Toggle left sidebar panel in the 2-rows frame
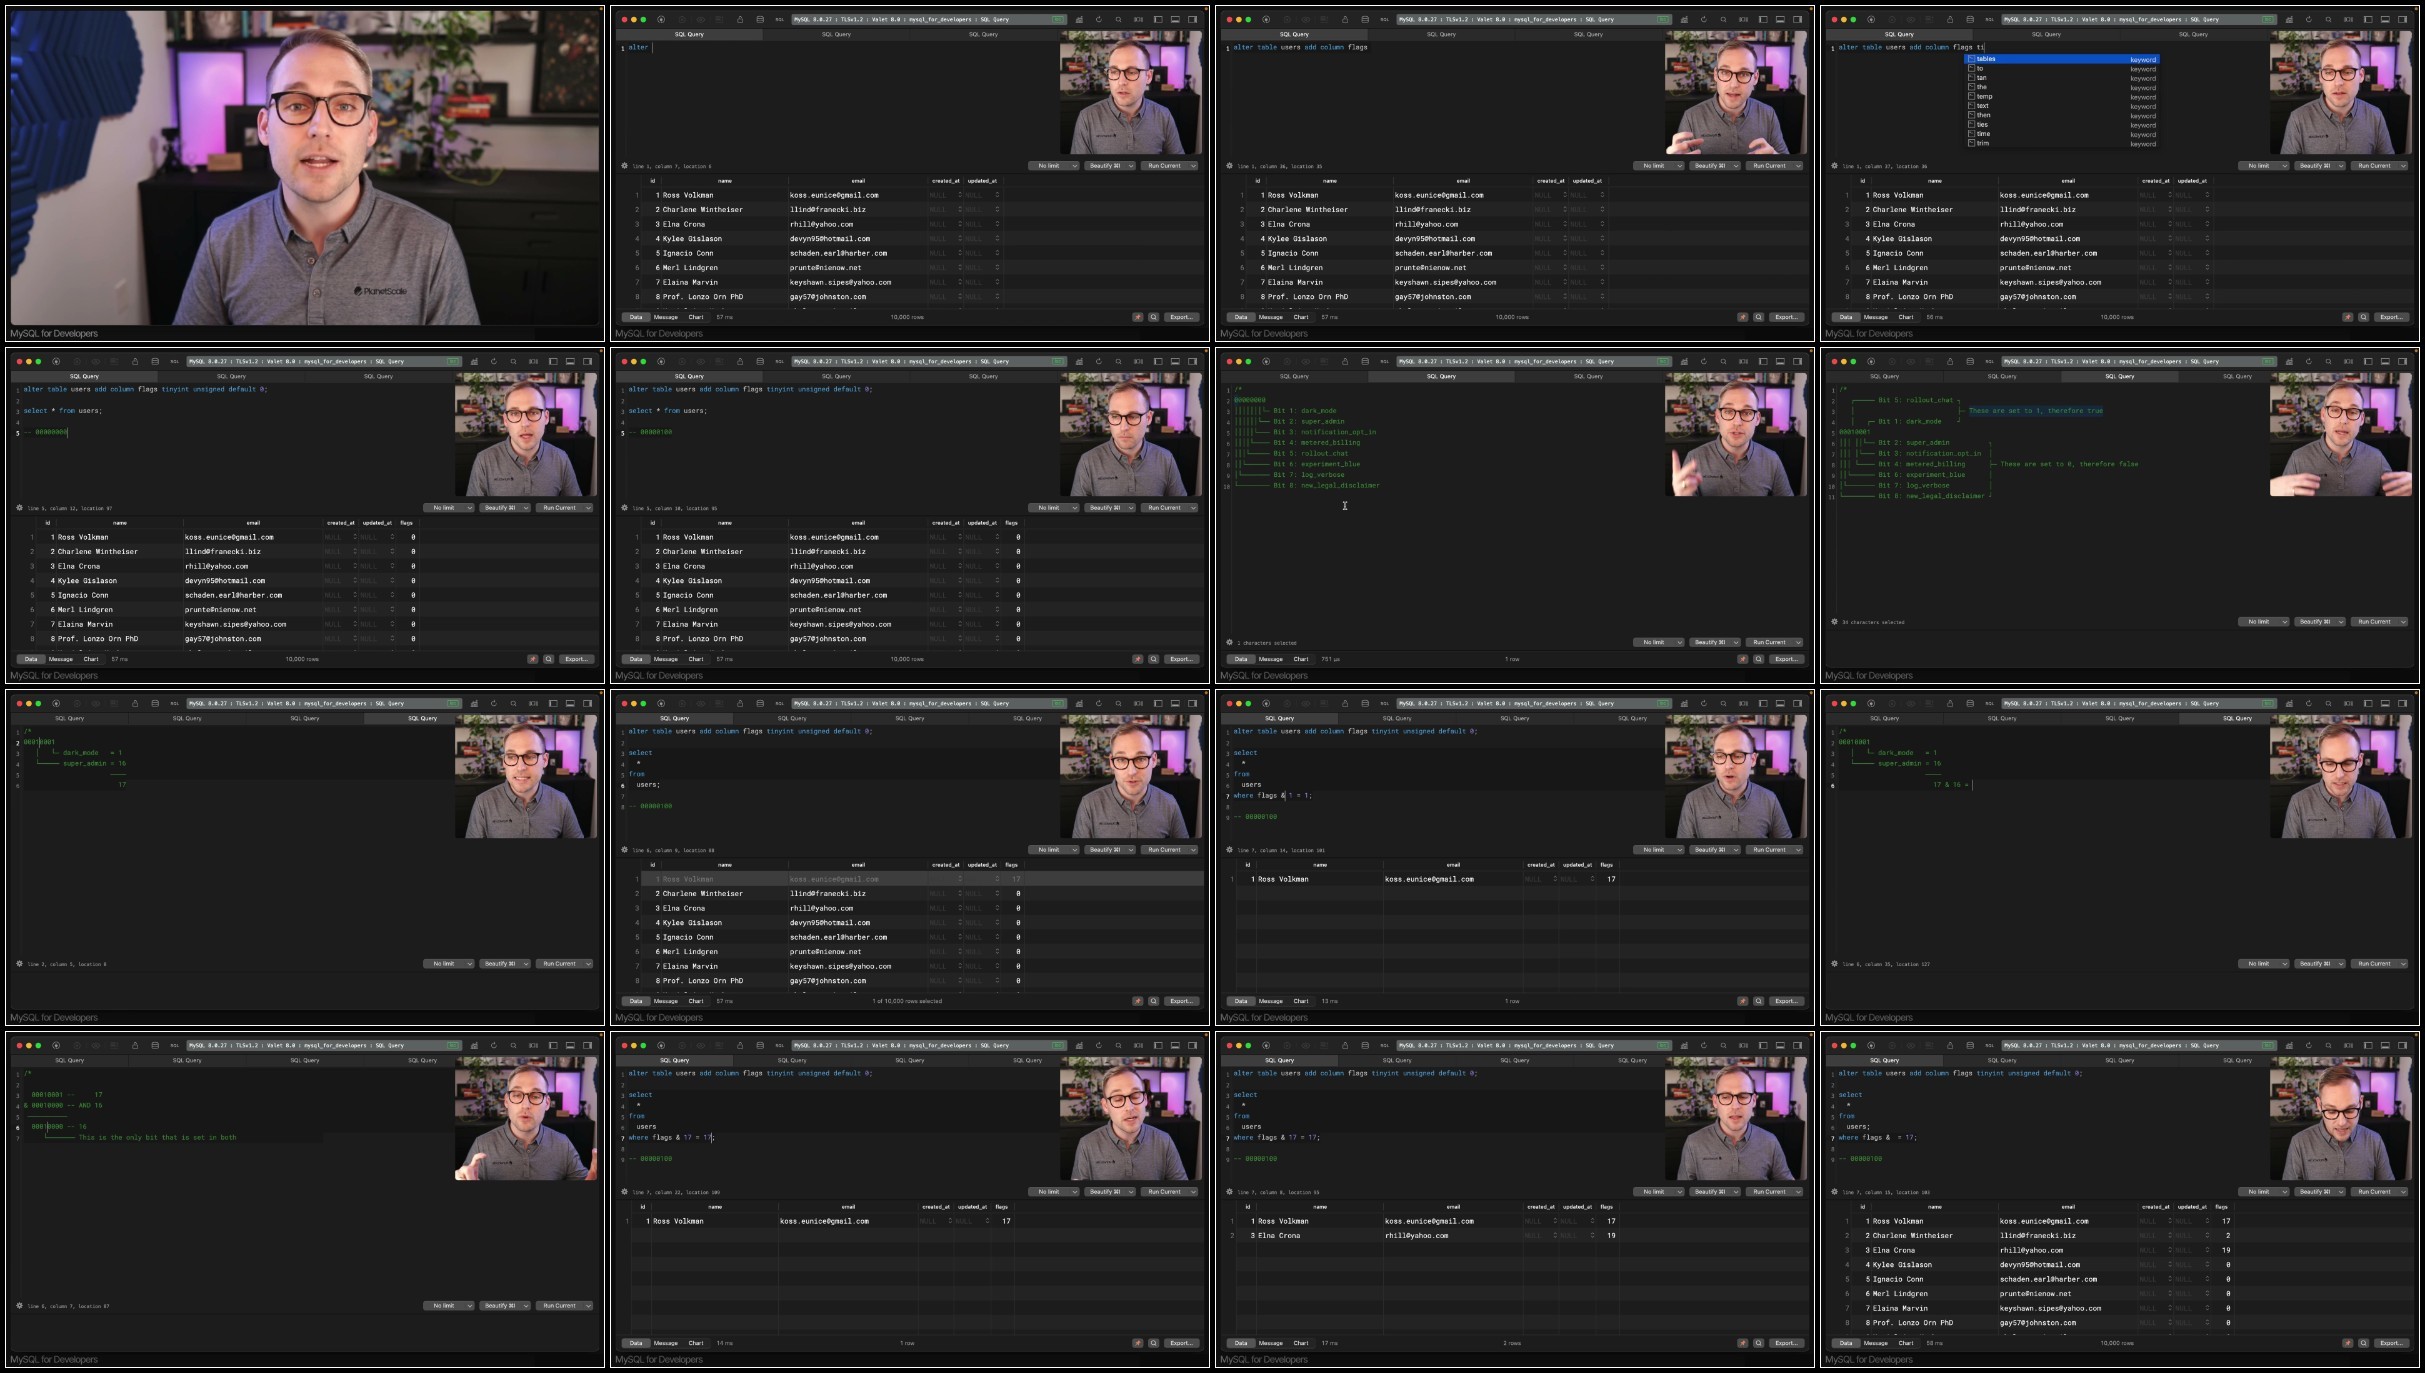The width and height of the screenshot is (2425, 1373). pyautogui.click(x=1762, y=1045)
